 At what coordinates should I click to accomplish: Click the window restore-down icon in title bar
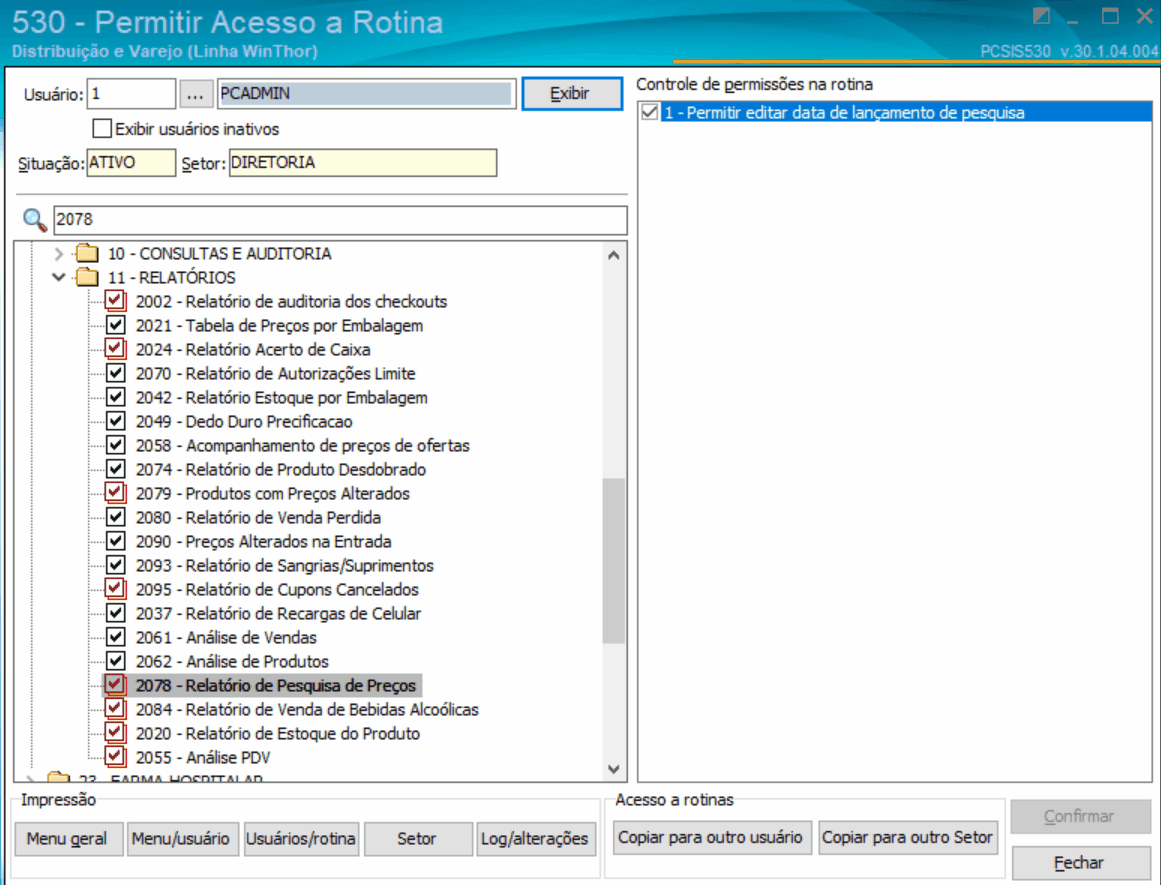[x=1041, y=16]
